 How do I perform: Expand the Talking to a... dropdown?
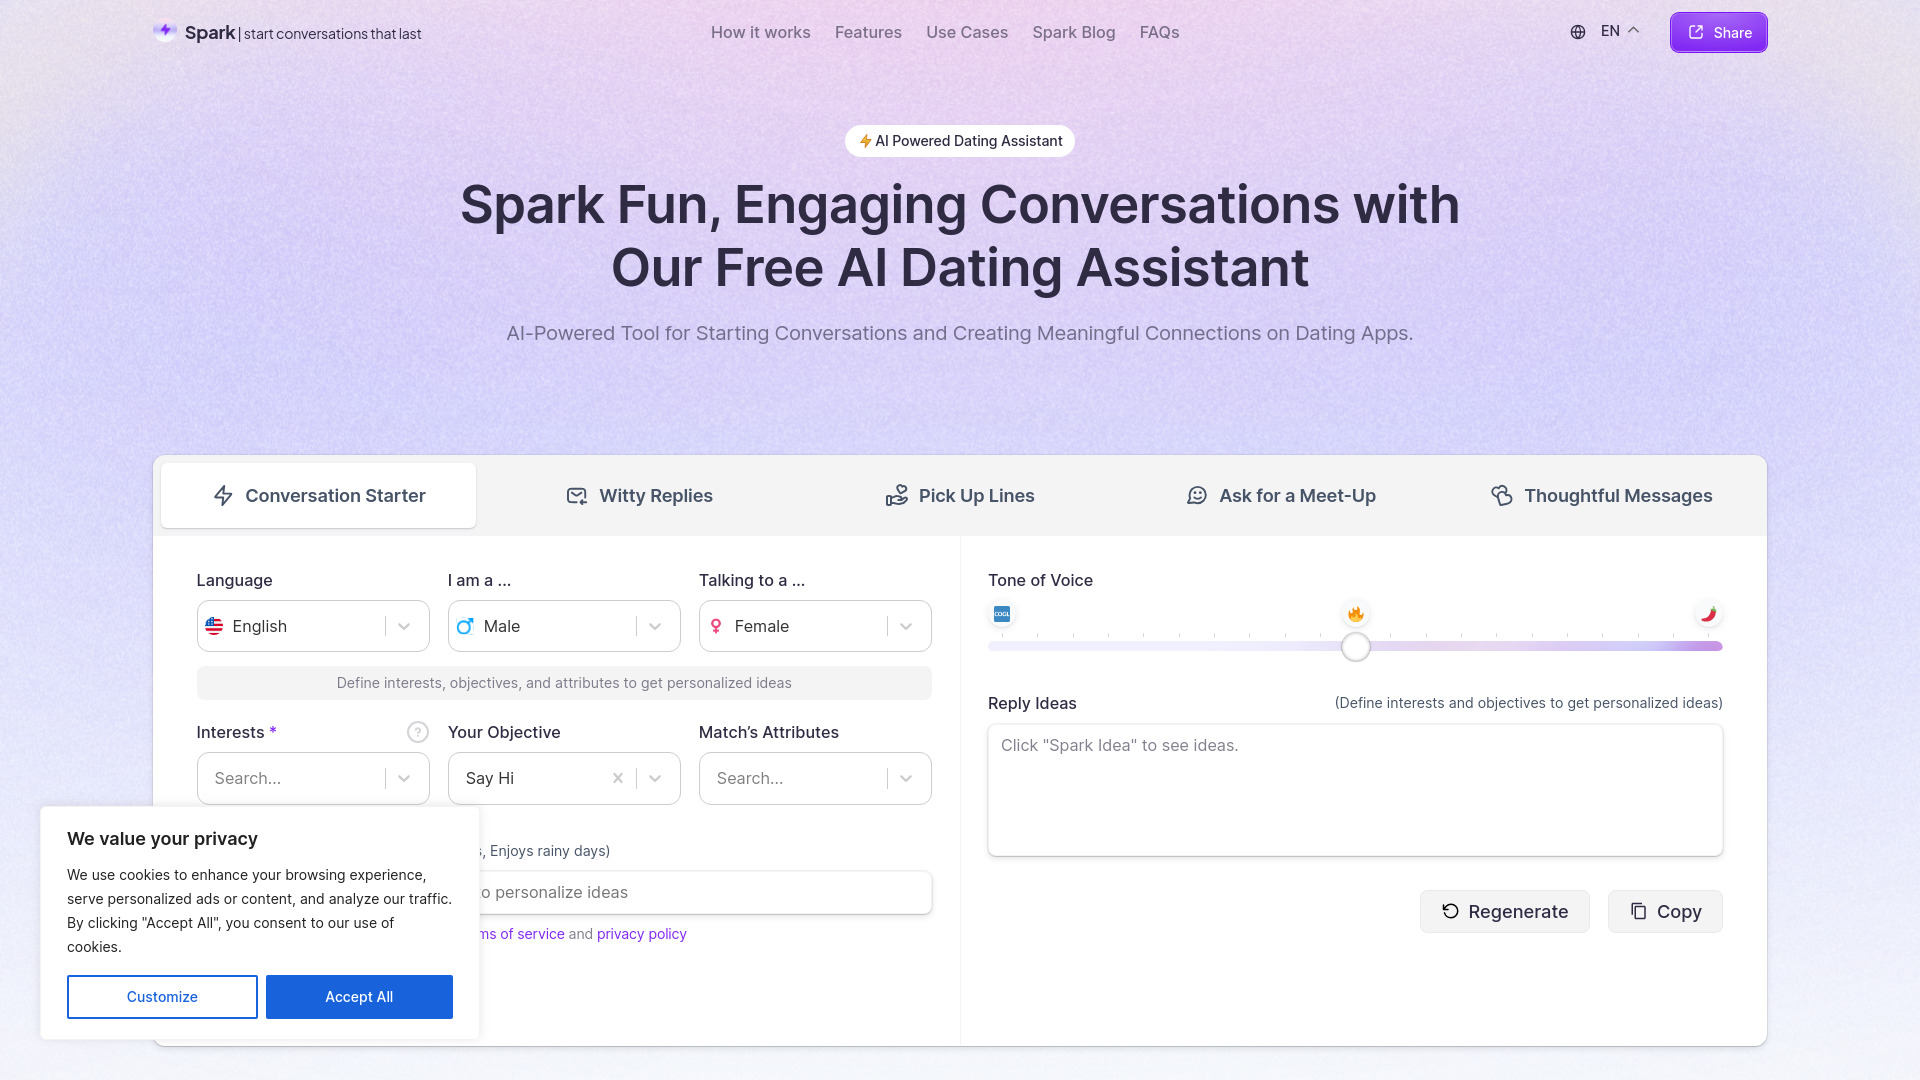[906, 626]
